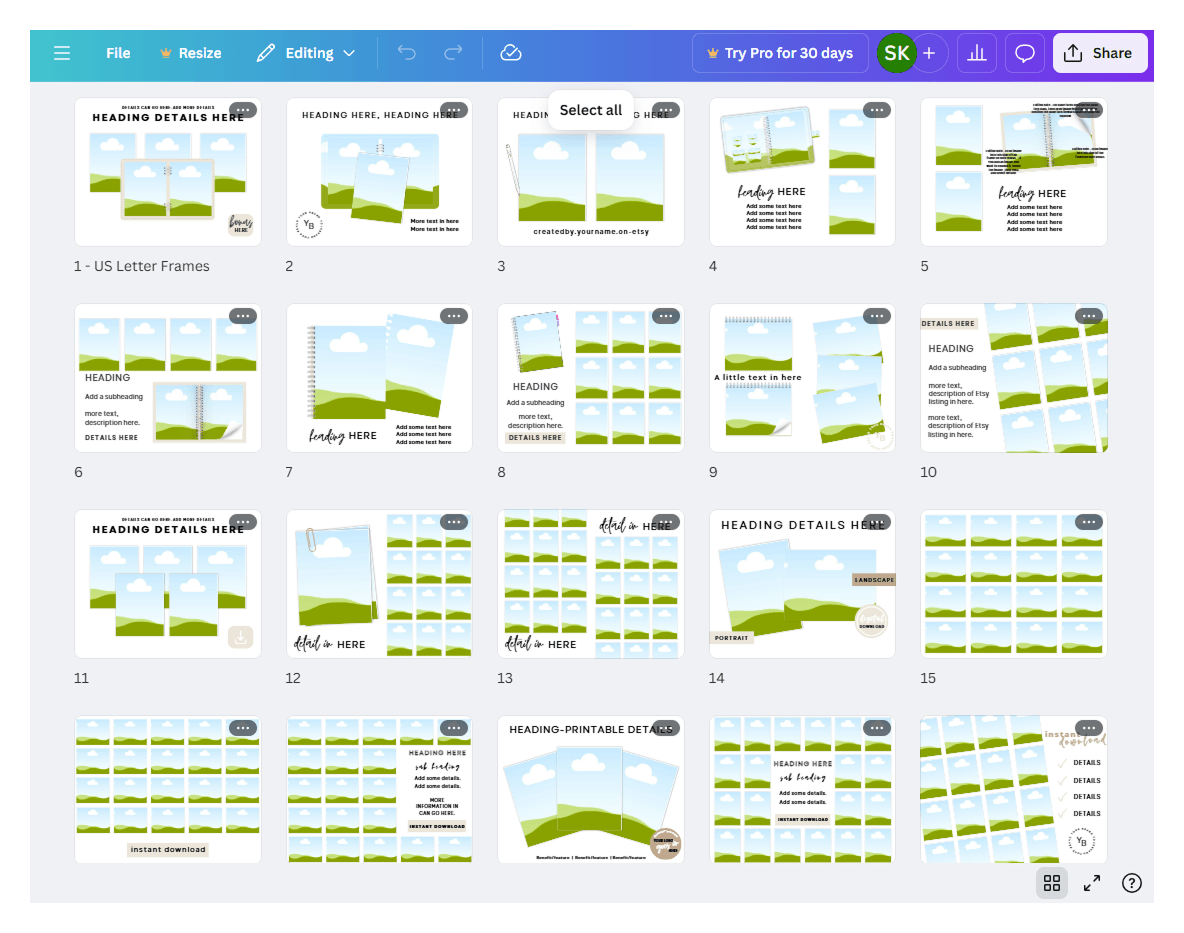The height and width of the screenshot is (933, 1184).
Task: Open more options for page 11
Action: click(242, 522)
